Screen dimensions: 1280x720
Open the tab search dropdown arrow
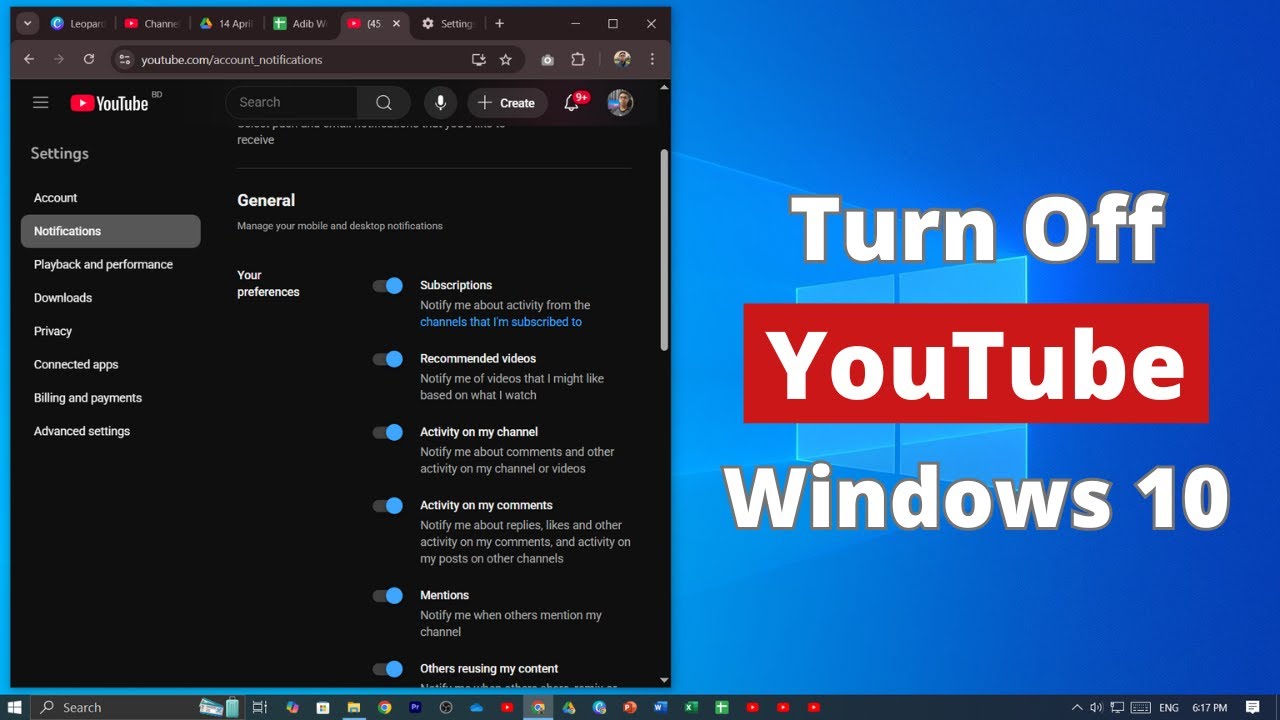(x=28, y=23)
